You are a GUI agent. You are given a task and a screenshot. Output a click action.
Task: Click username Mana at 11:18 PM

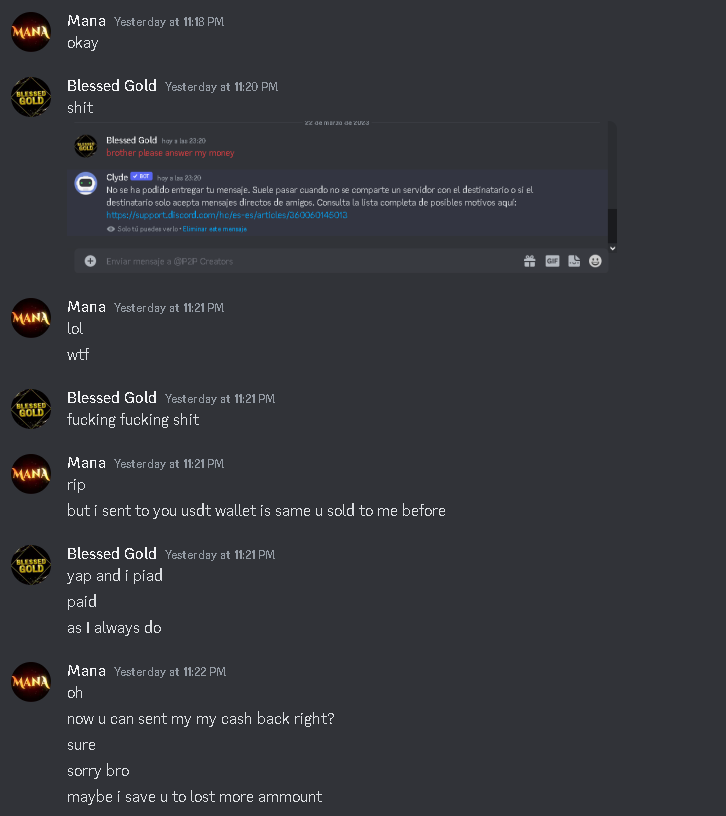click(x=86, y=21)
